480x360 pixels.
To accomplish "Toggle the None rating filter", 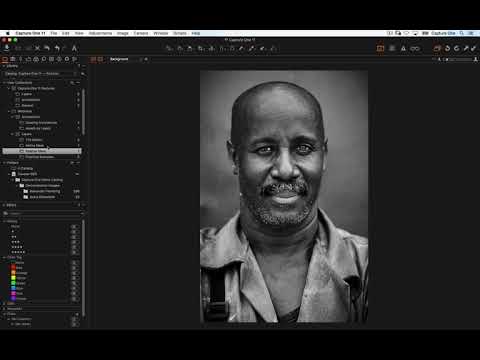I will [74, 227].
